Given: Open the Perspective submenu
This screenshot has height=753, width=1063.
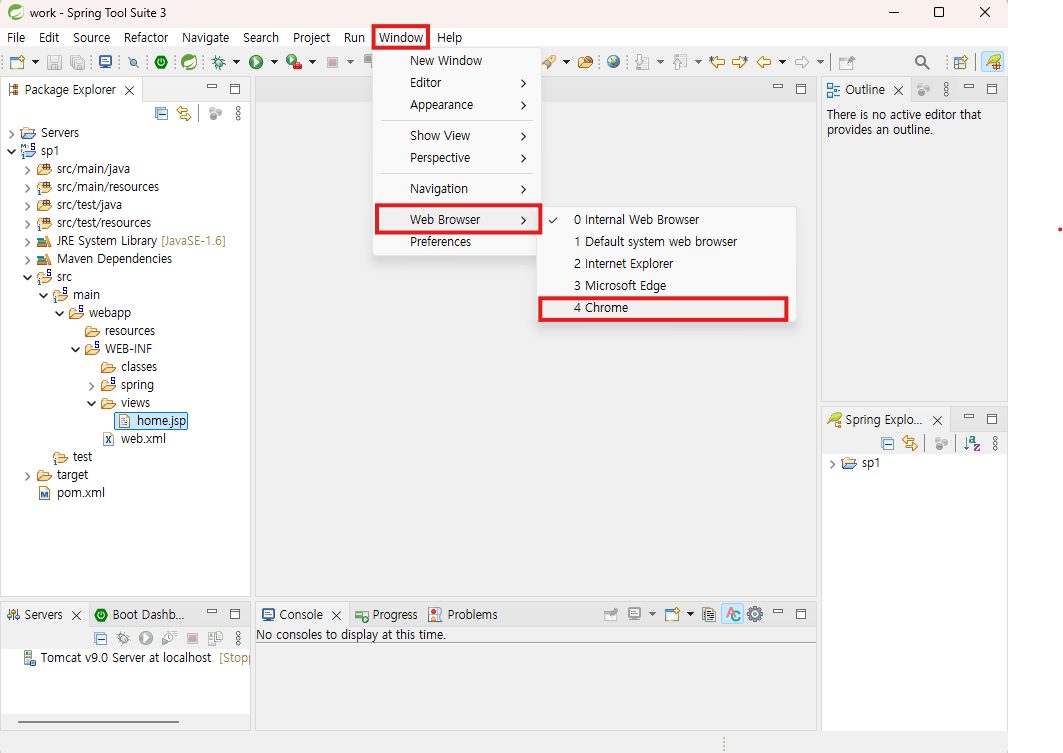Looking at the screenshot, I should [457, 158].
